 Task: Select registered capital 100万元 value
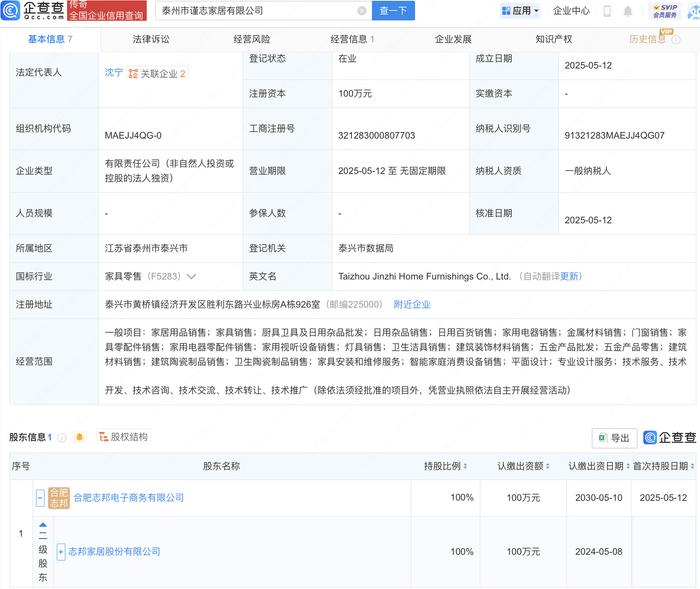(355, 94)
